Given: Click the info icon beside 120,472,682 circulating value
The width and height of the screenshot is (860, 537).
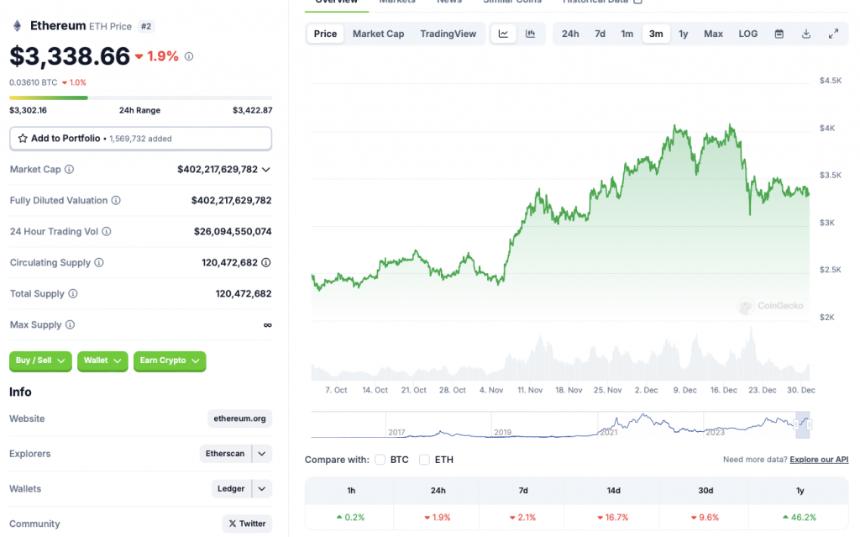Looking at the screenshot, I should (266, 263).
